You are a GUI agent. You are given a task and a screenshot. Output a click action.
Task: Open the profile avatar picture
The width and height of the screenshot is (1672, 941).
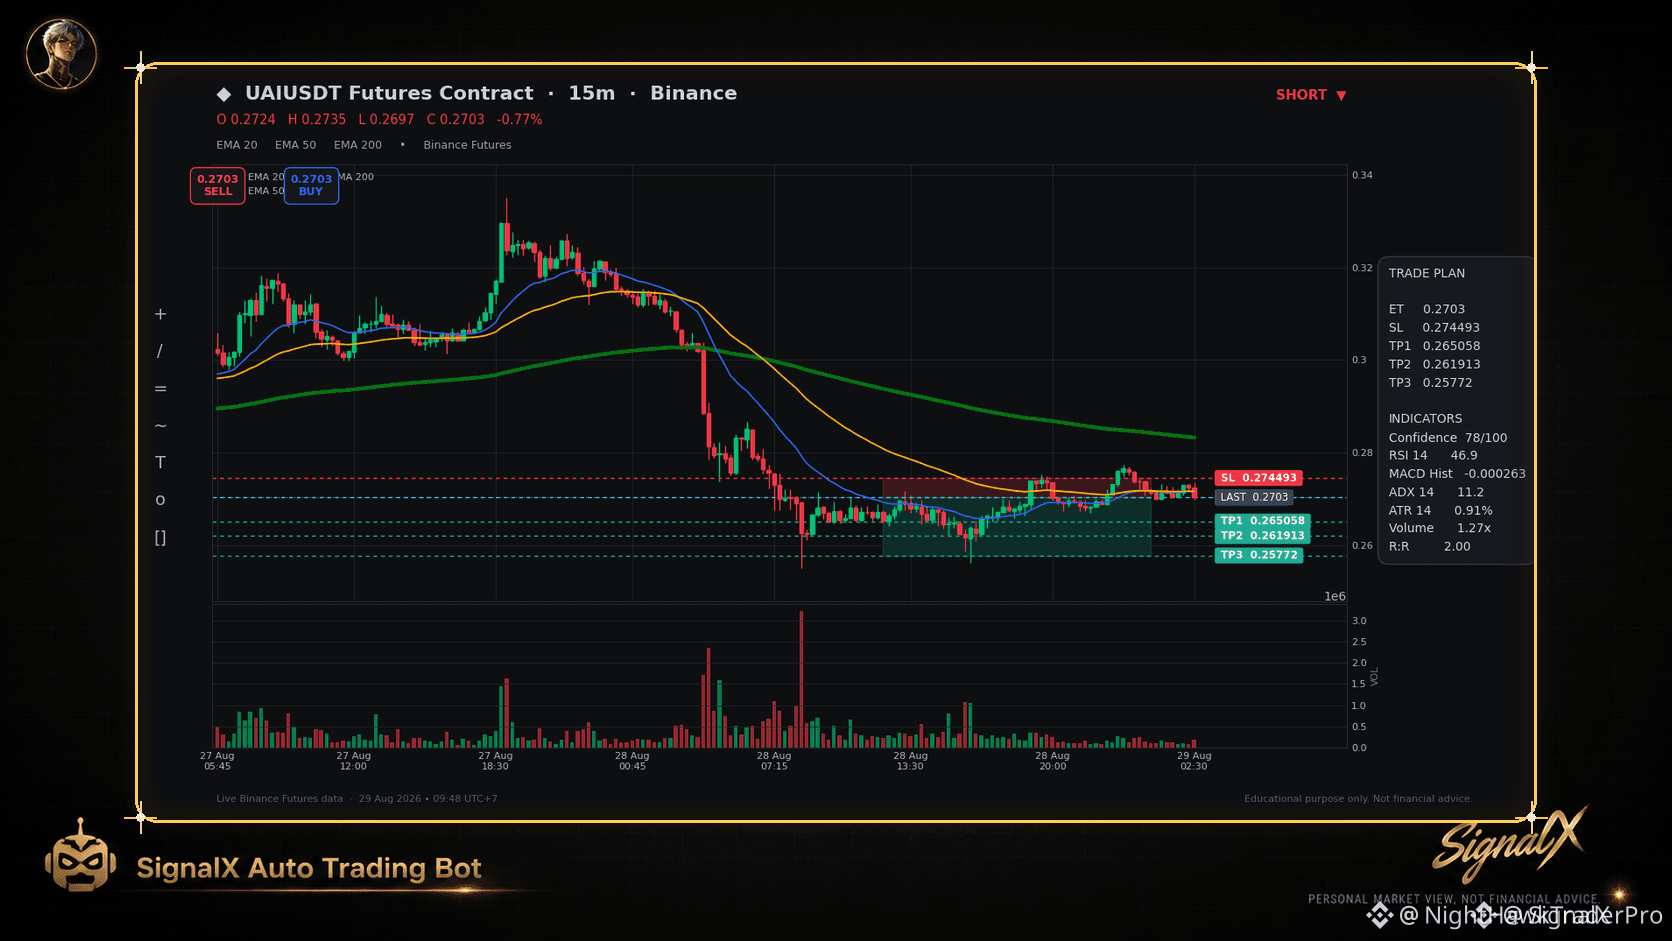coord(61,54)
